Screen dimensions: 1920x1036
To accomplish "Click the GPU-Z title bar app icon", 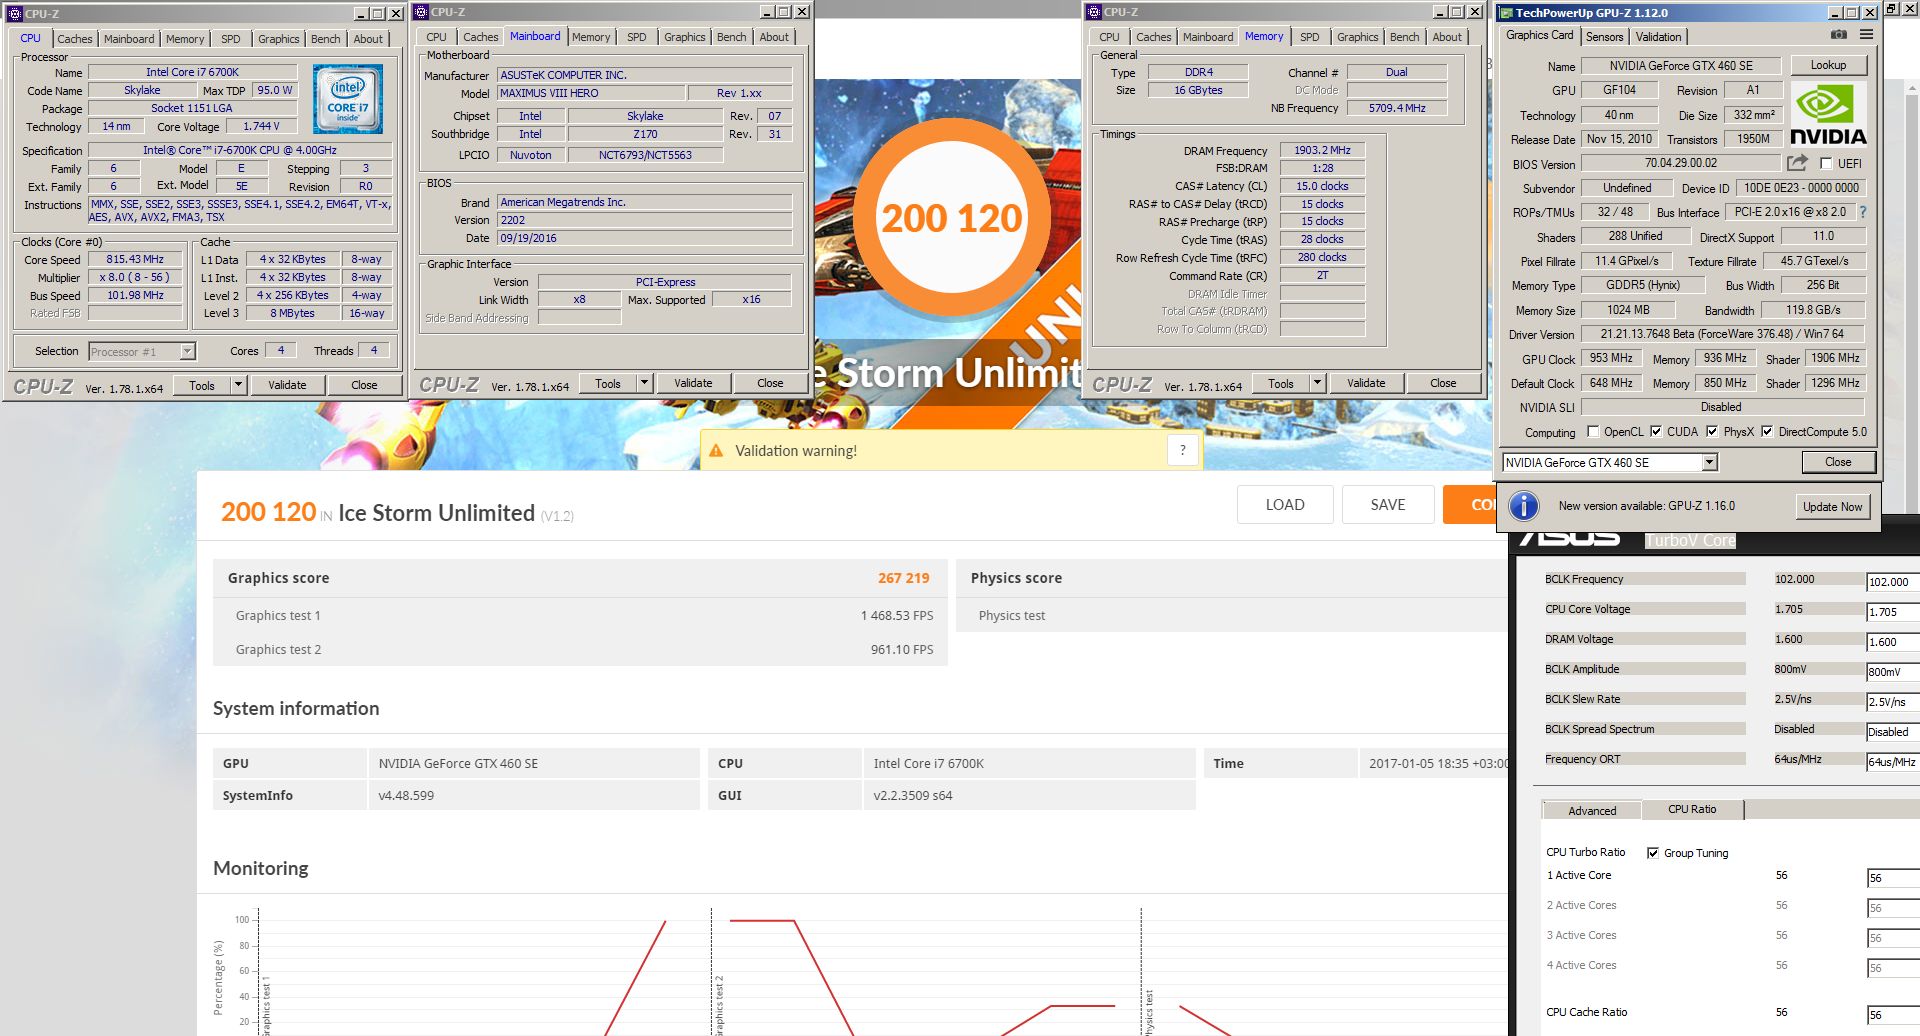I will [1505, 13].
